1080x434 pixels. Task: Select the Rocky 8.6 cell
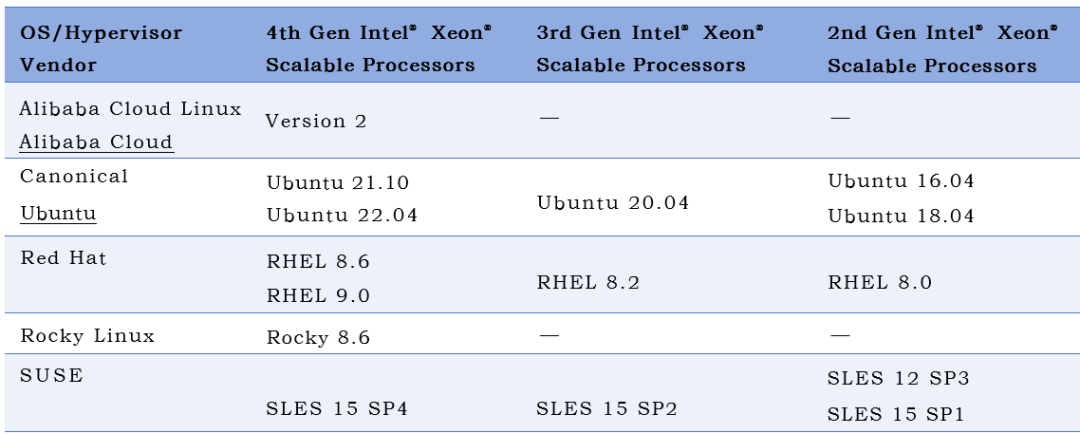pyautogui.click(x=318, y=338)
